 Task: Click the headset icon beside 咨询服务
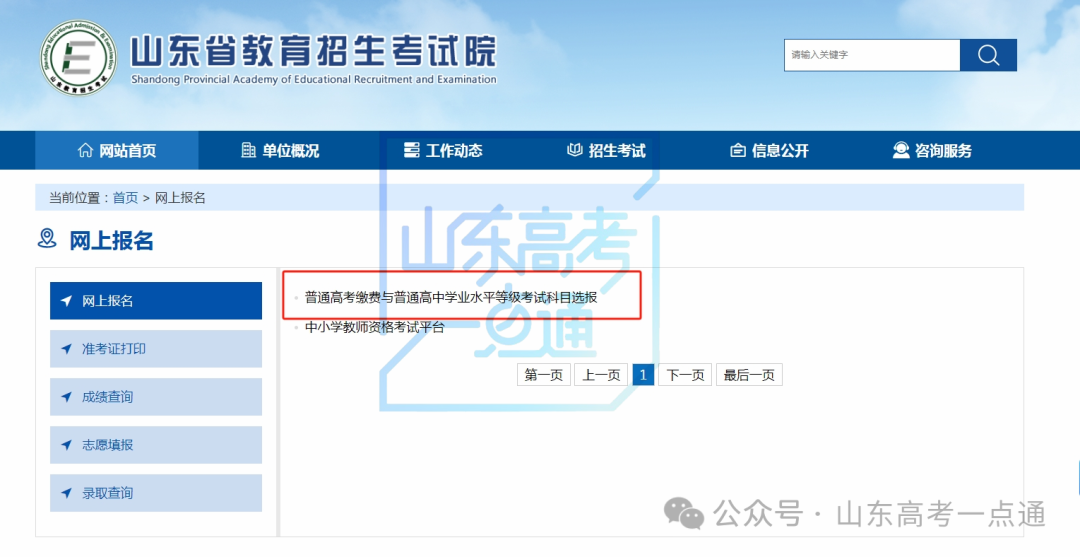pos(900,151)
